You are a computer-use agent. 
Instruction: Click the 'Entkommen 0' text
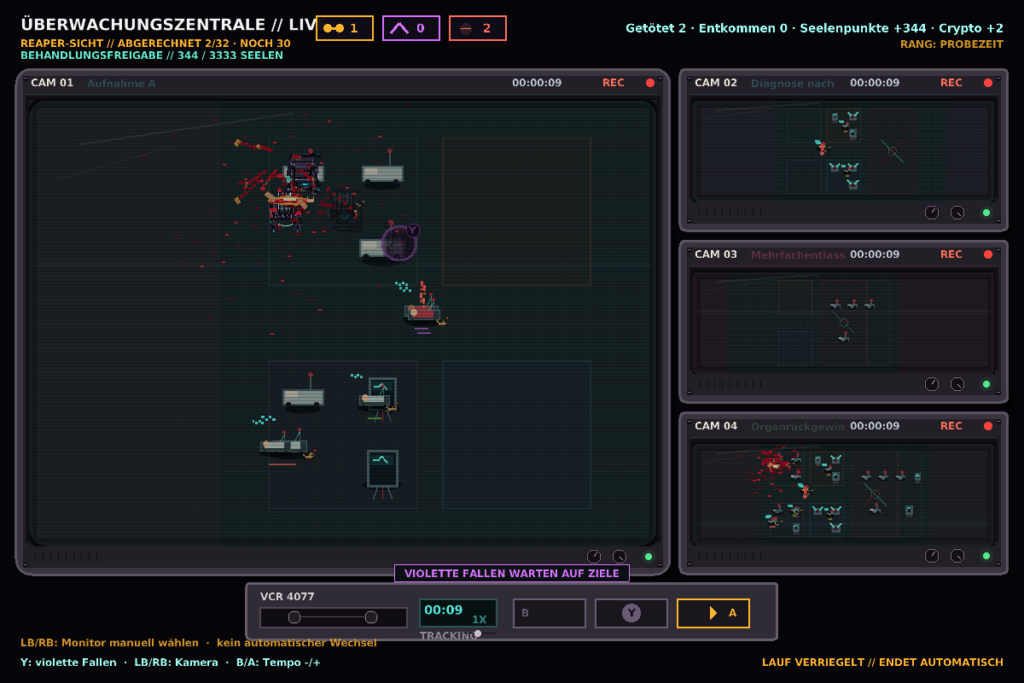(743, 28)
